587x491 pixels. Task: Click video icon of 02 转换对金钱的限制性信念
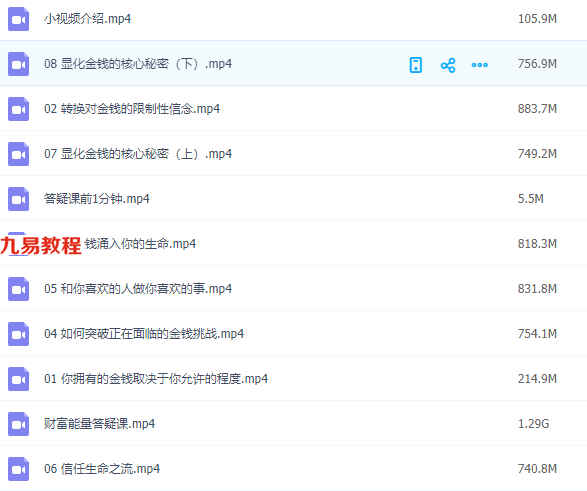click(x=18, y=109)
